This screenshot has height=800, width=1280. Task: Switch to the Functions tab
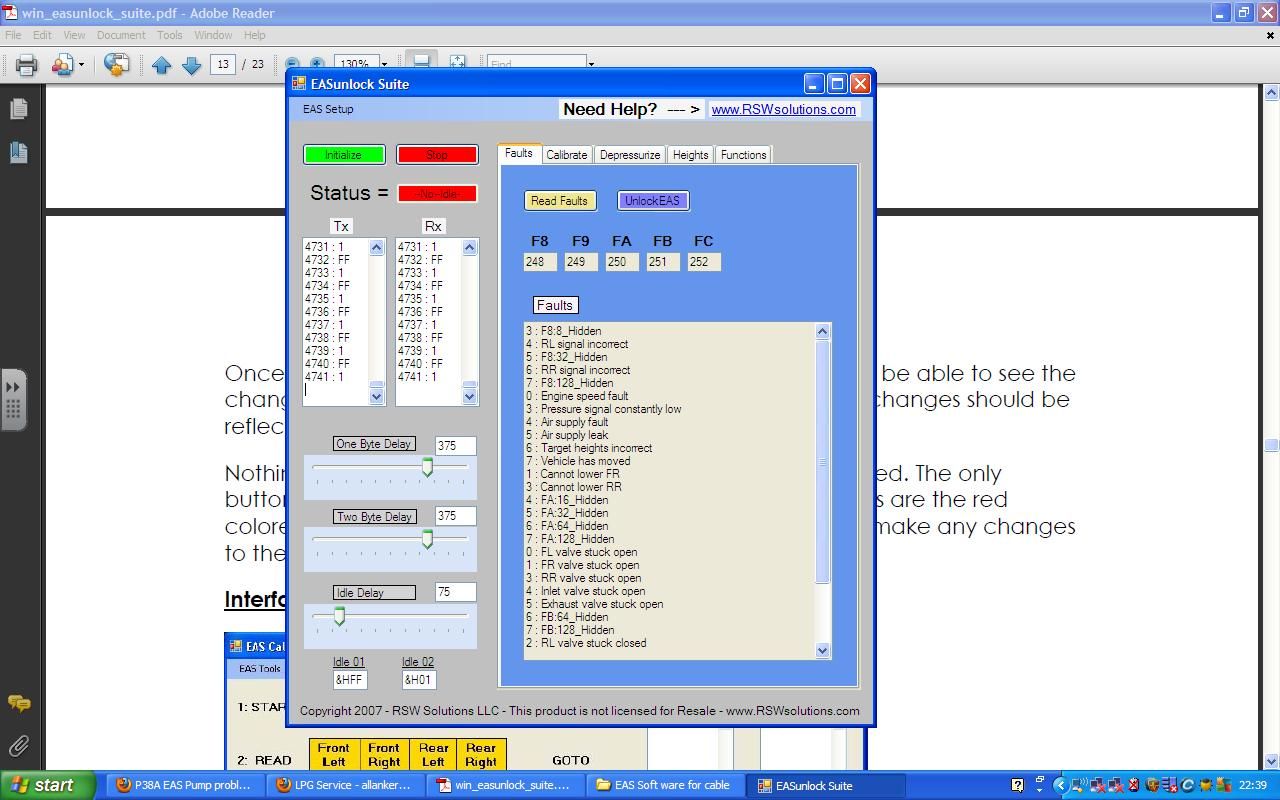pyautogui.click(x=743, y=155)
